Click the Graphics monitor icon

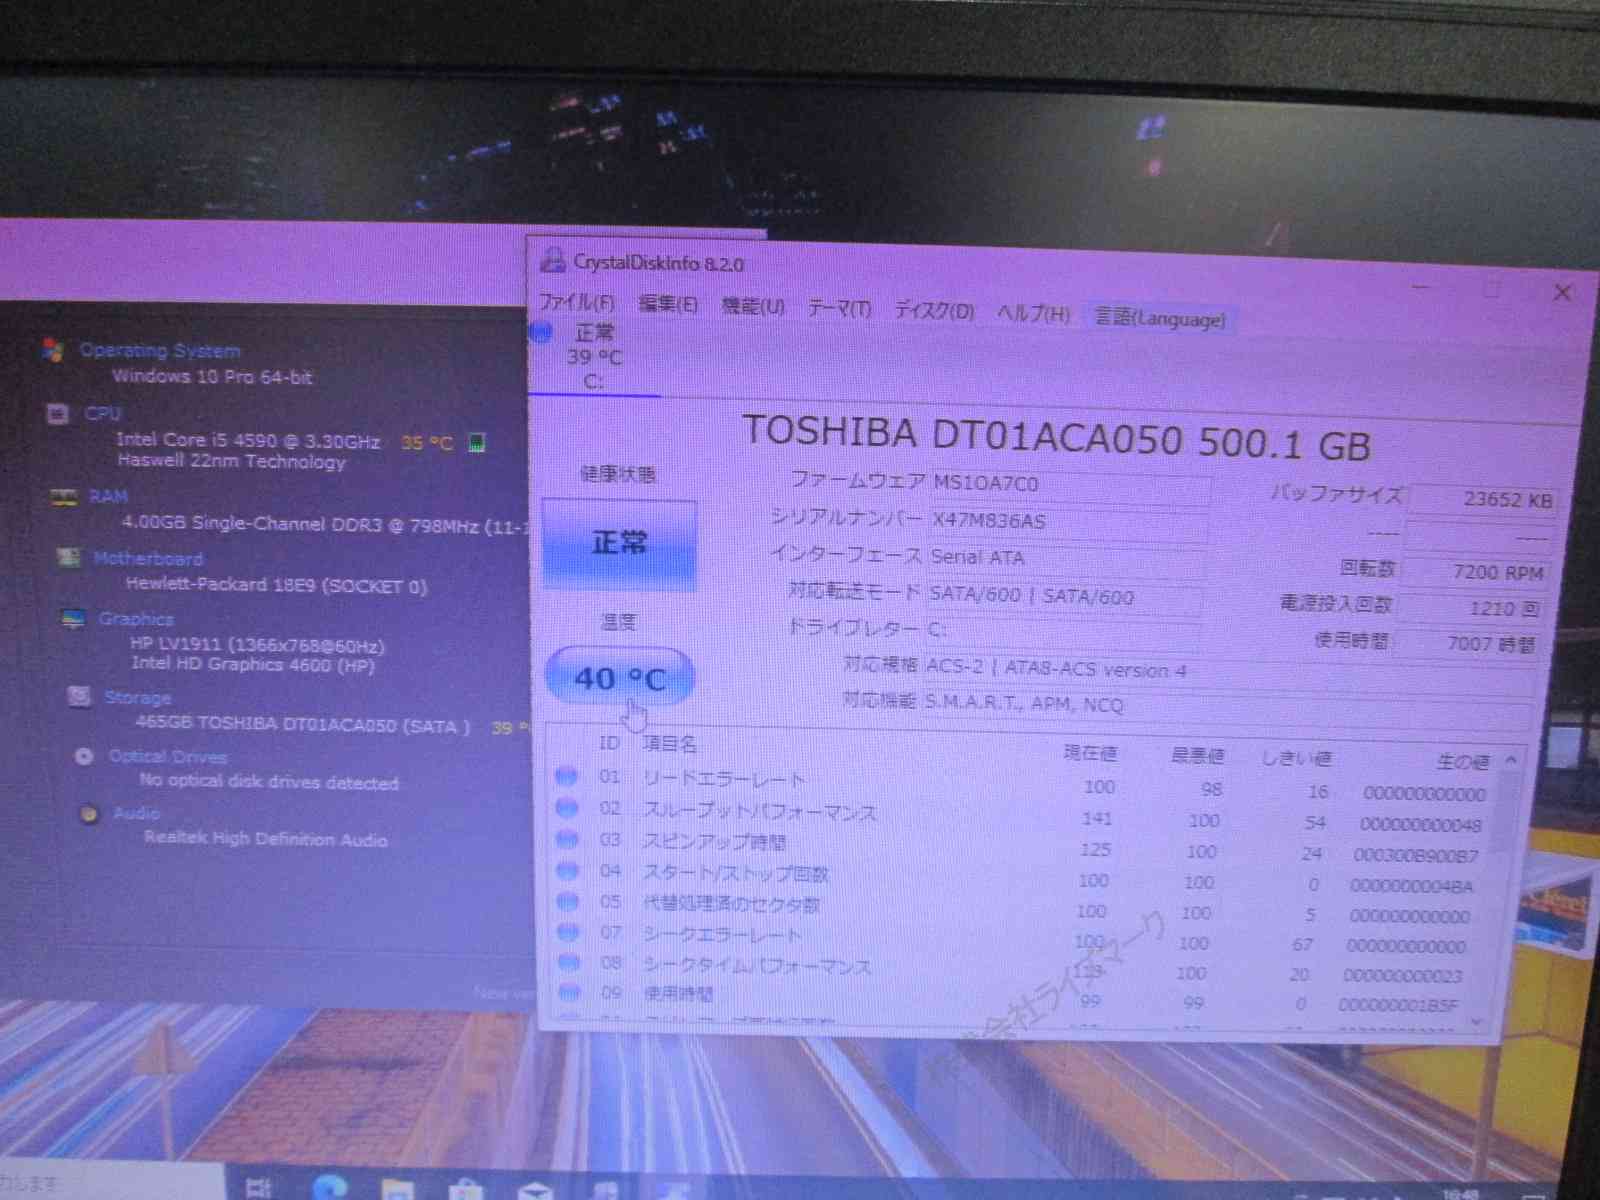tap(73, 619)
